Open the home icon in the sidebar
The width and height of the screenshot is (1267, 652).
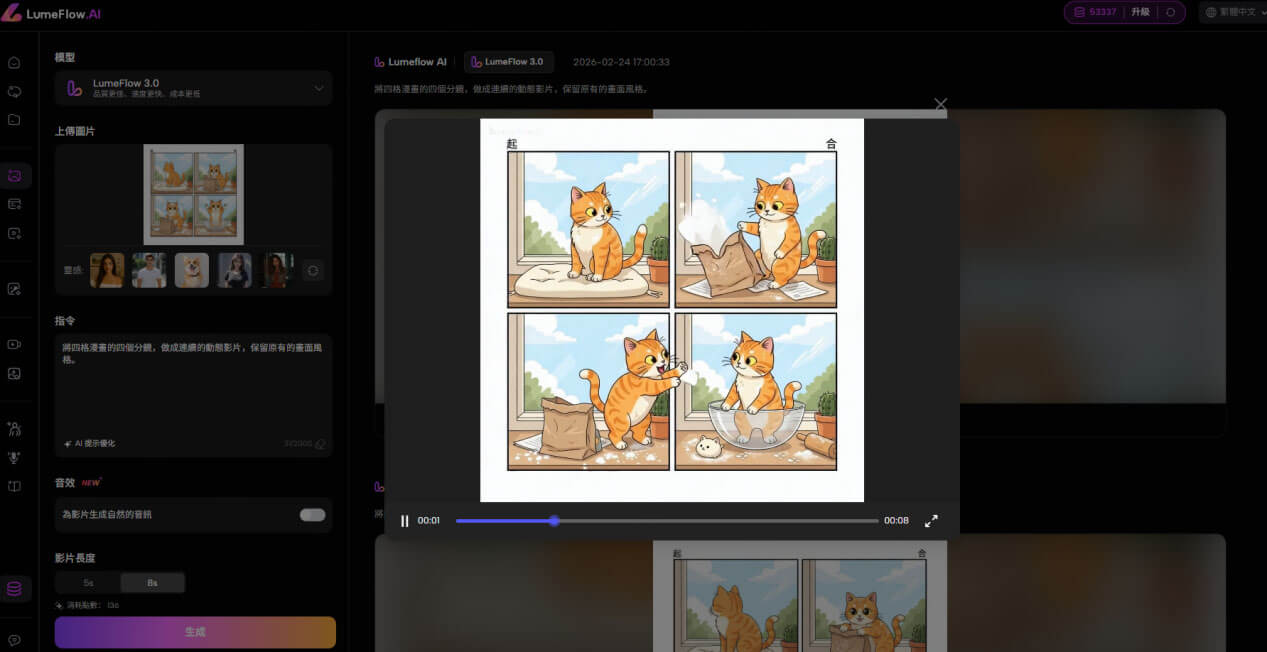pos(14,63)
